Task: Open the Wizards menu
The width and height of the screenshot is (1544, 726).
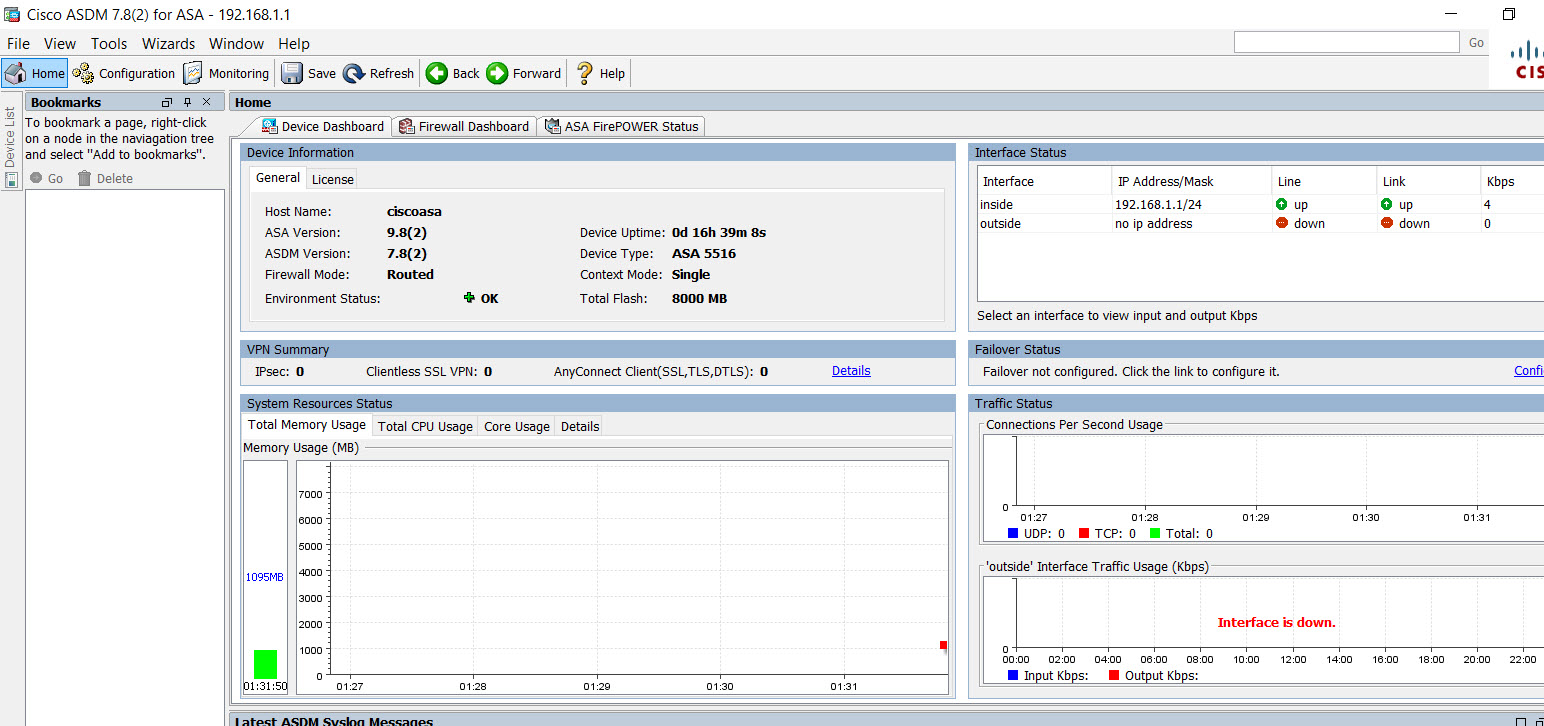Action: (168, 44)
